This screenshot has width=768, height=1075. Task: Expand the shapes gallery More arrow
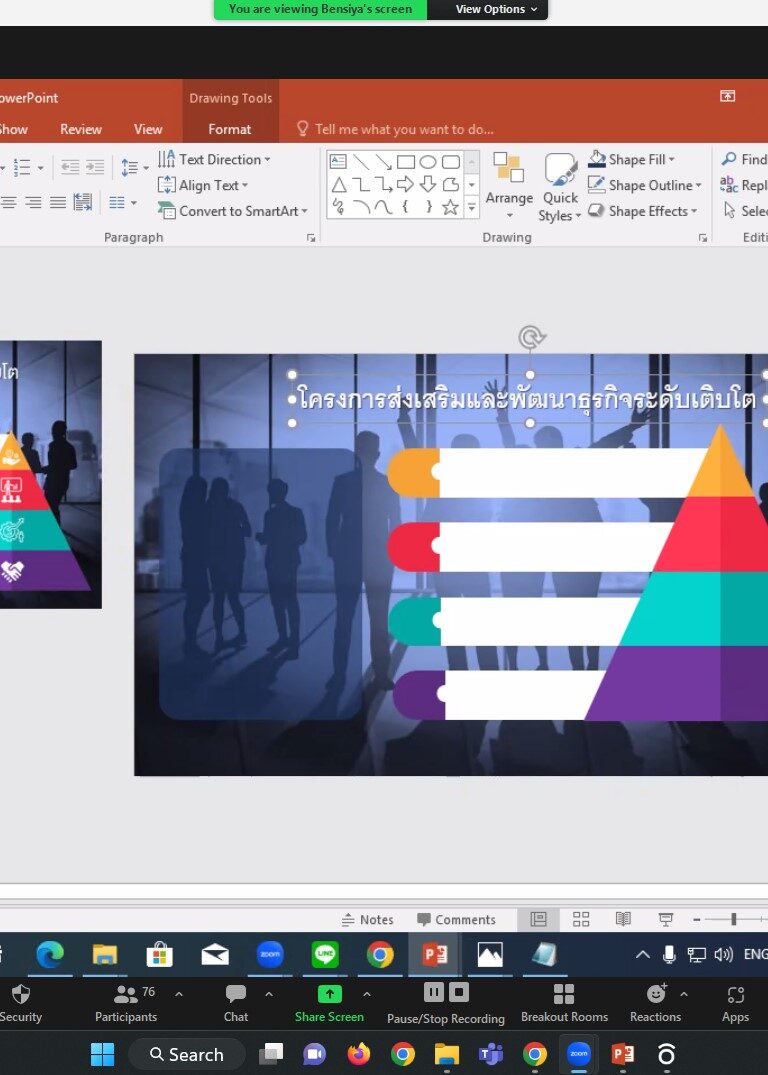[472, 207]
